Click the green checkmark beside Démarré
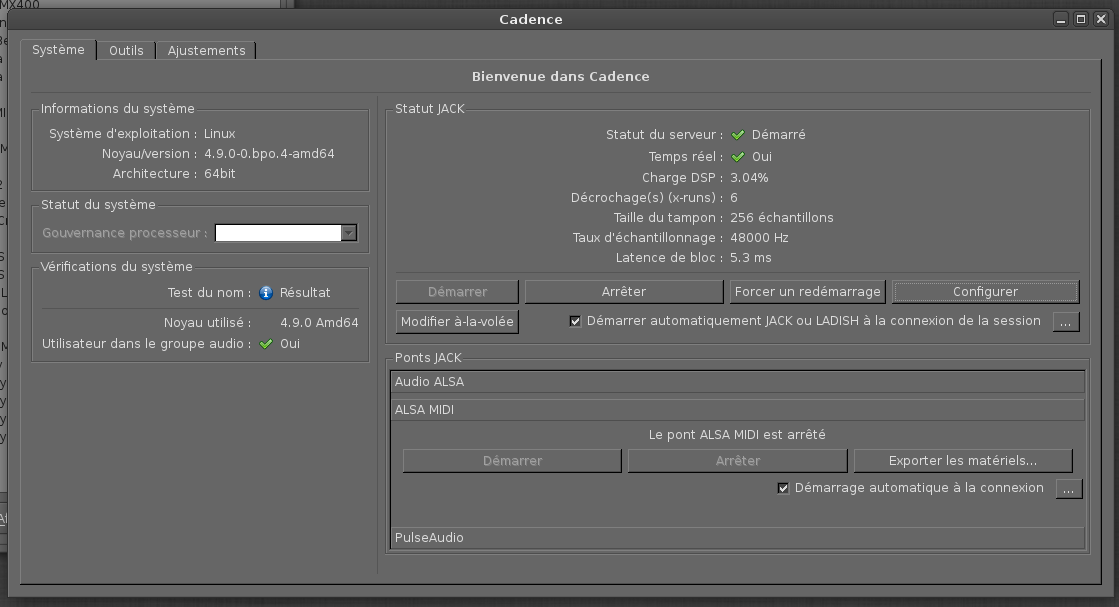The image size is (1119, 607). (x=738, y=135)
